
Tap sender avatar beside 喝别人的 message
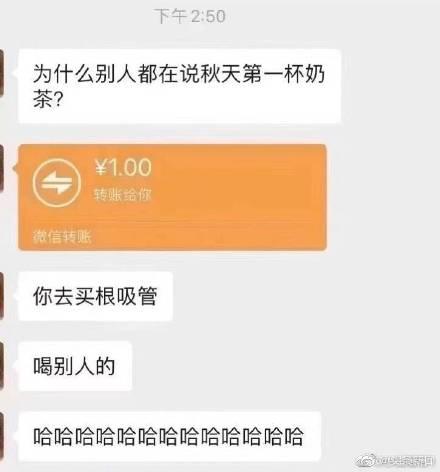(x=2, y=366)
